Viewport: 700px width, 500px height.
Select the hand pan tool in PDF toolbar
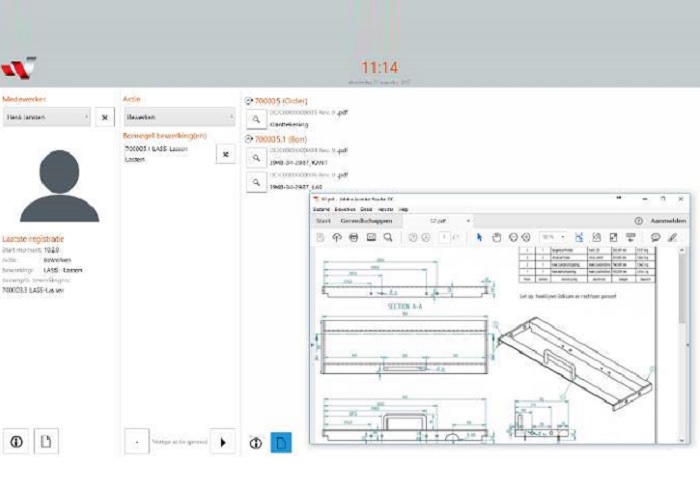pyautogui.click(x=496, y=237)
